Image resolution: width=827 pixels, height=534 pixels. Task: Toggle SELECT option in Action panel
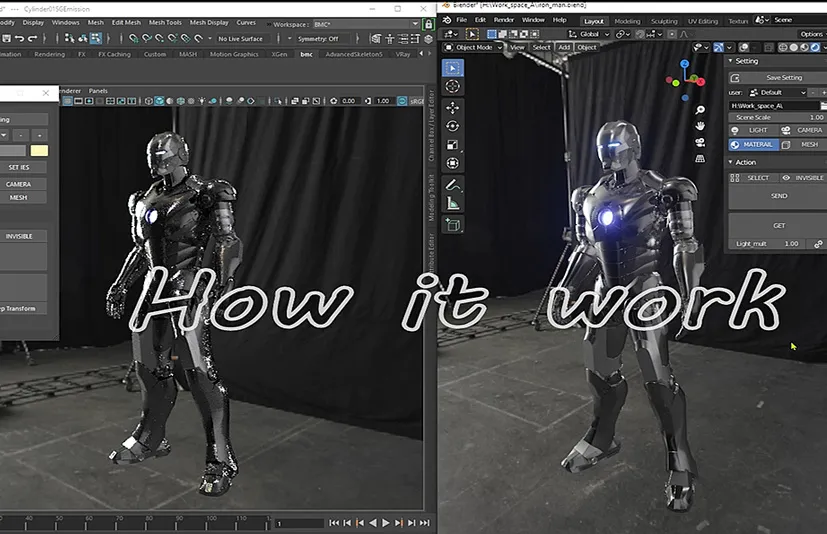pyautogui.click(x=753, y=178)
